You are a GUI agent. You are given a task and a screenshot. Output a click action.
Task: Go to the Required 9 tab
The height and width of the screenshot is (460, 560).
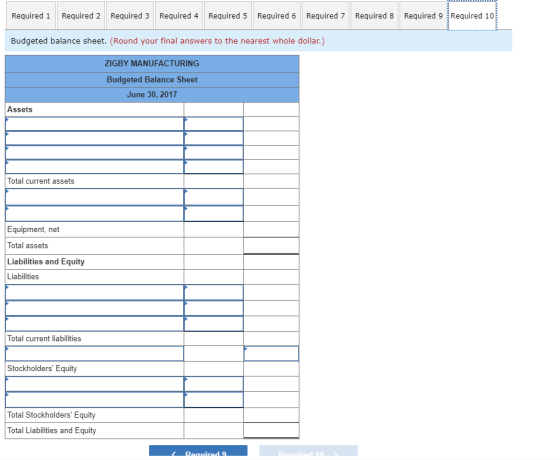(x=424, y=16)
